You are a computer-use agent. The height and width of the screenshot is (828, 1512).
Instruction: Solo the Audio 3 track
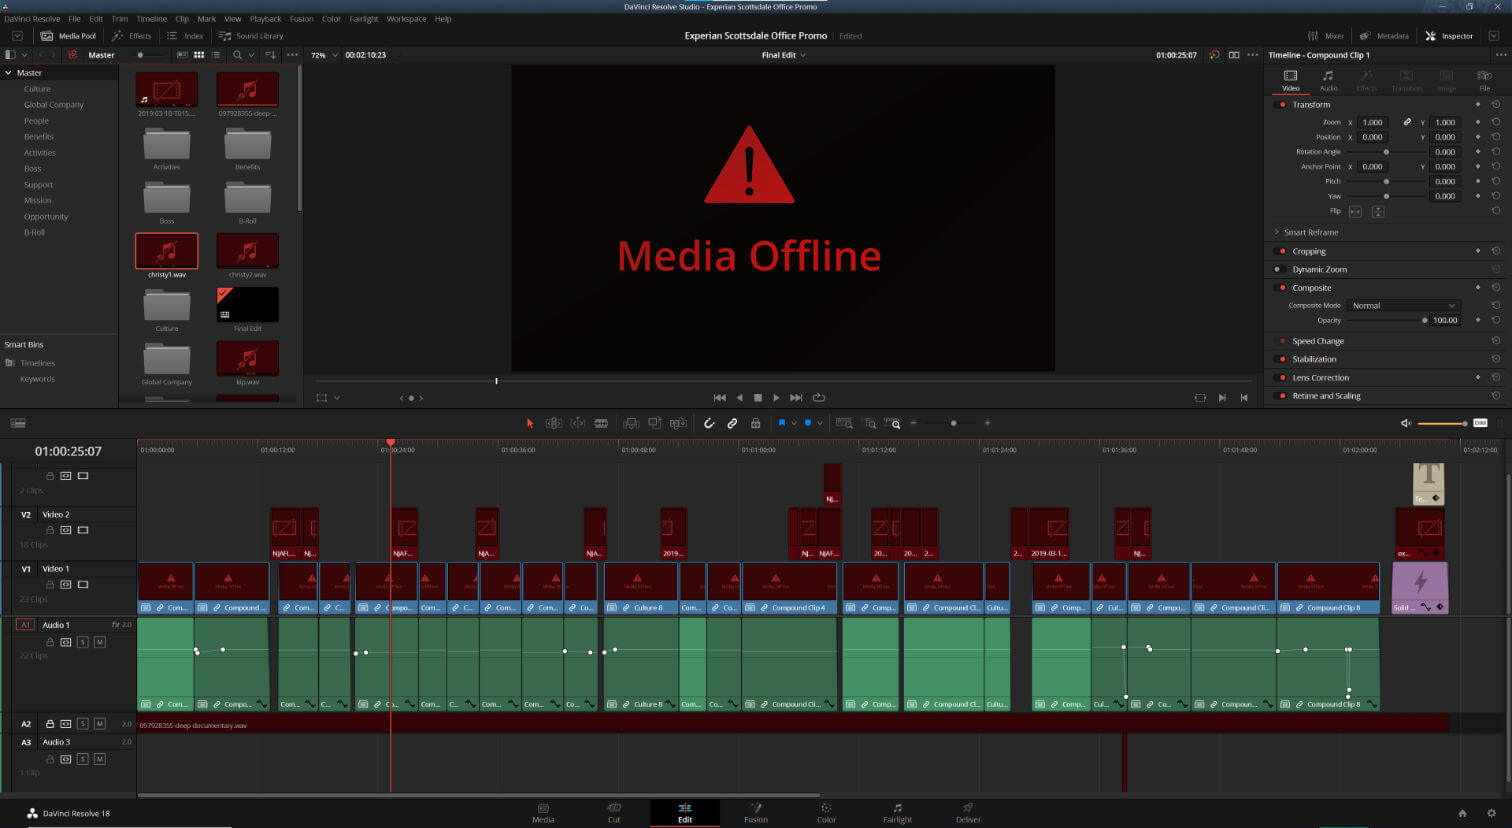tap(83, 759)
